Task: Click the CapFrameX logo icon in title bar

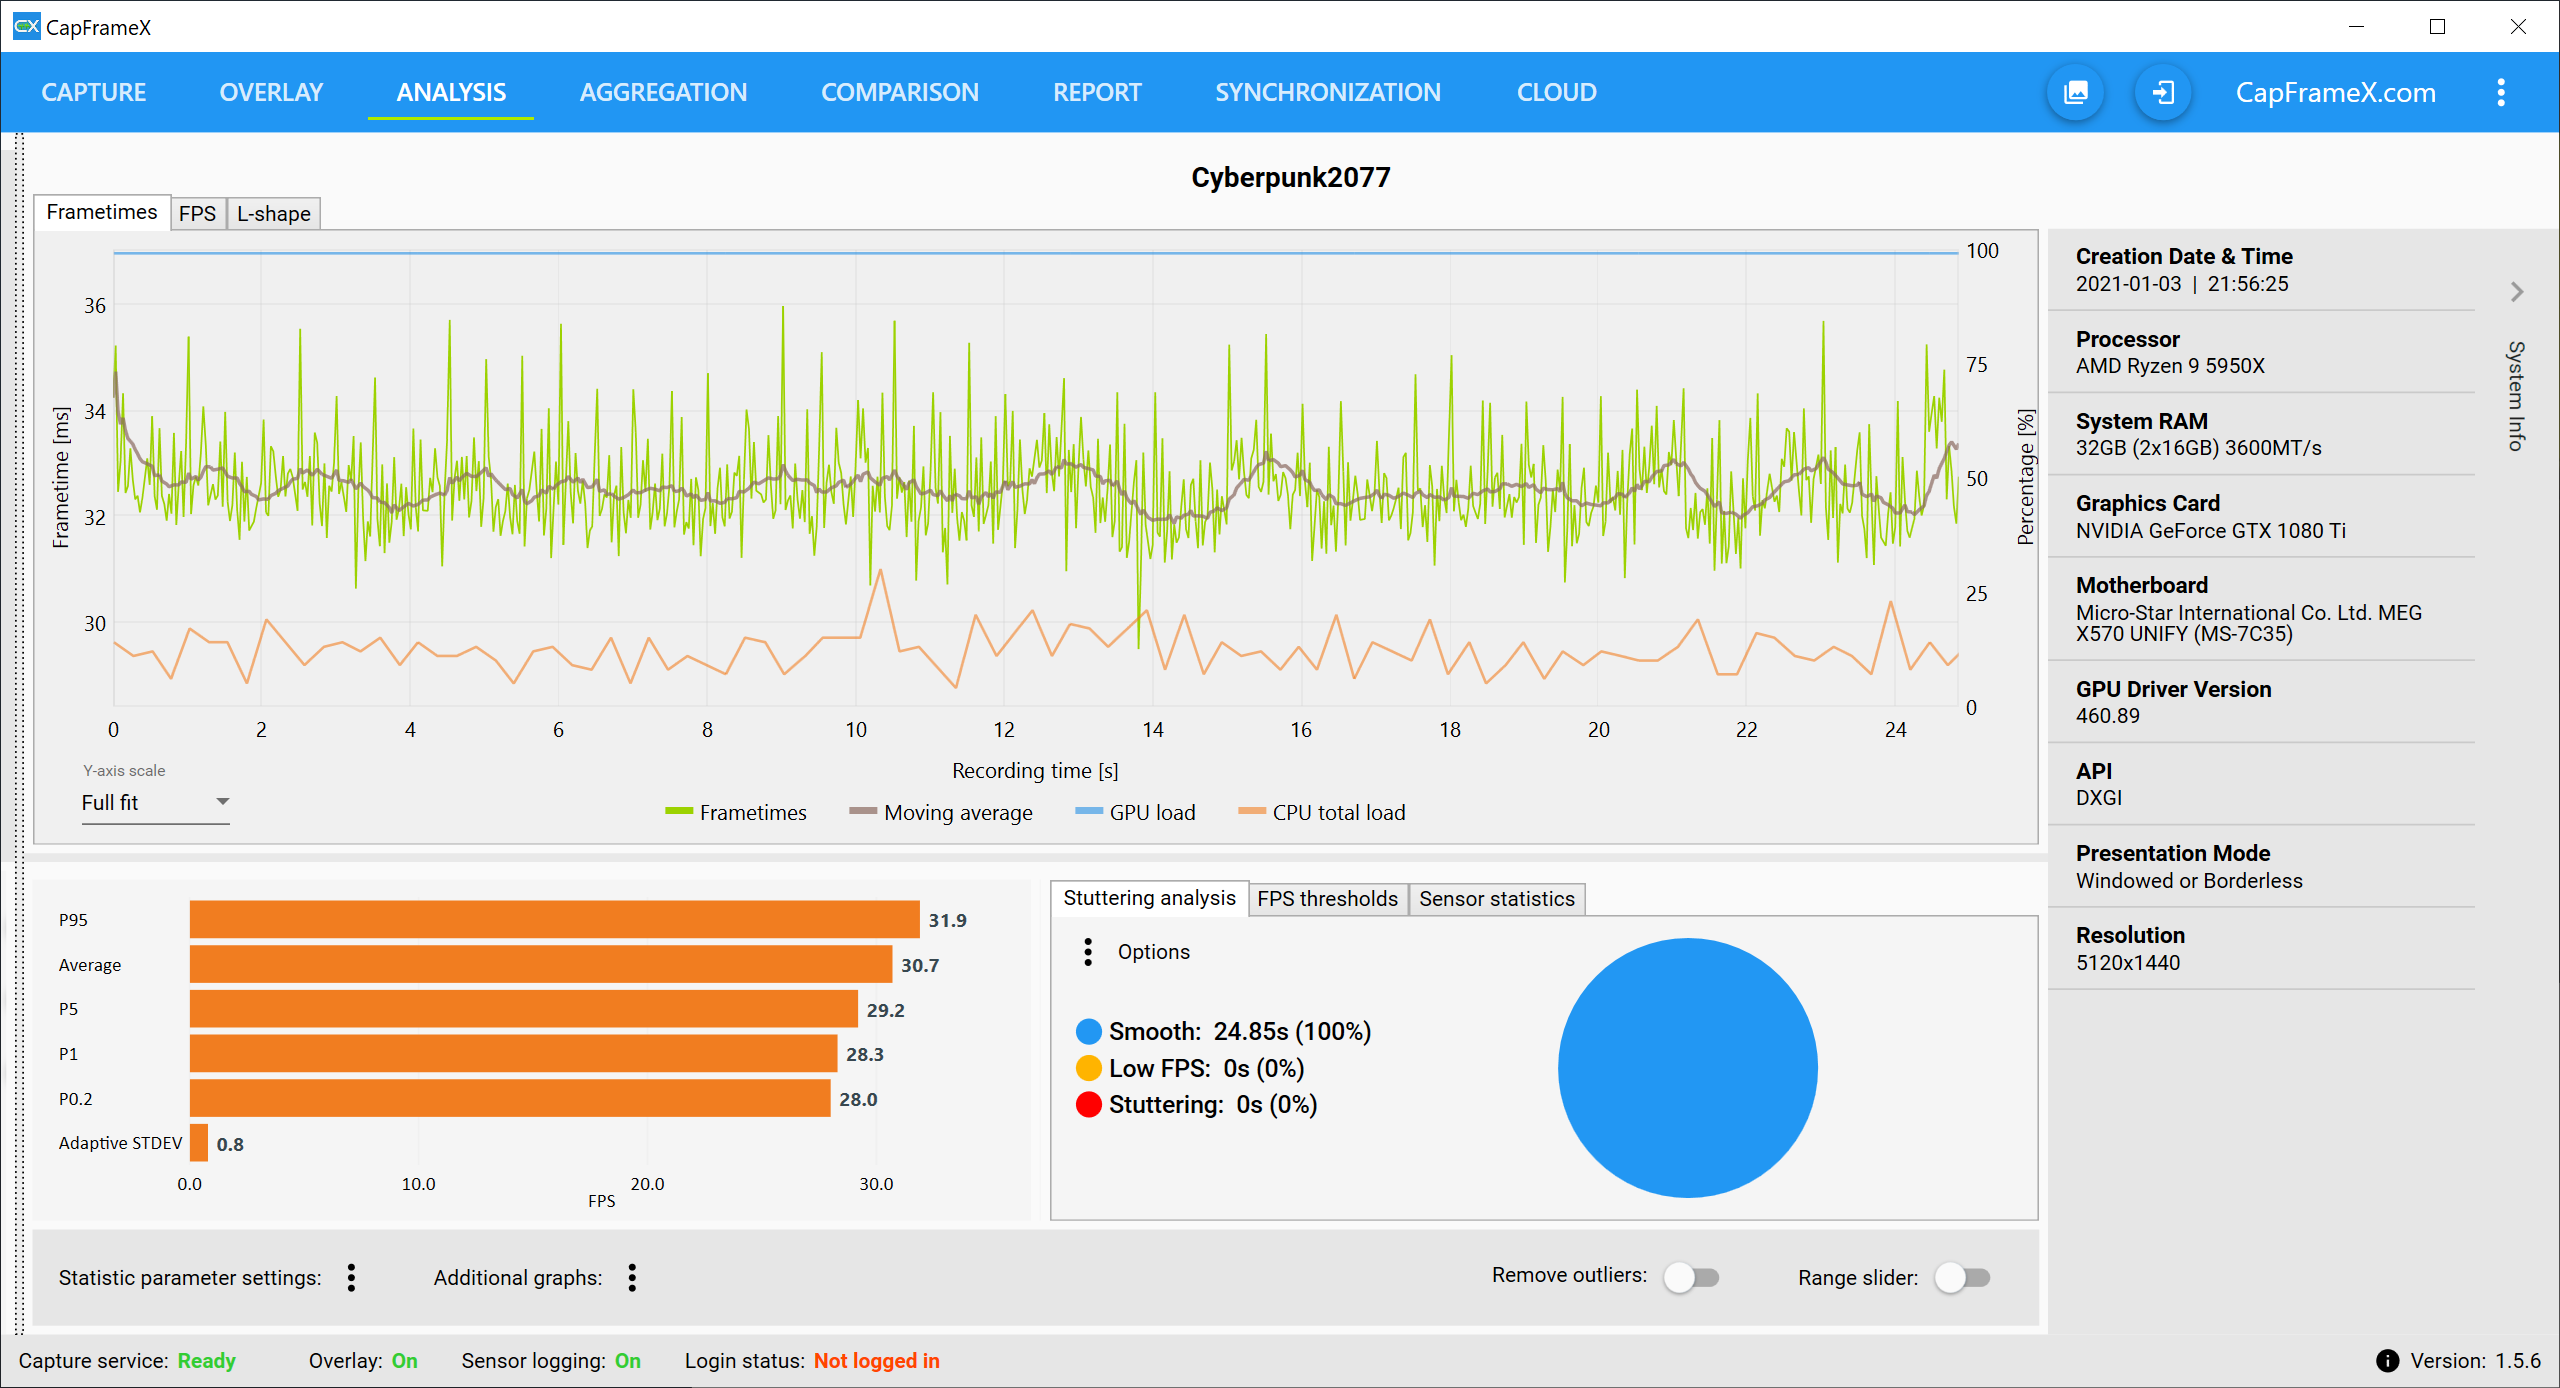Action: coord(26,26)
